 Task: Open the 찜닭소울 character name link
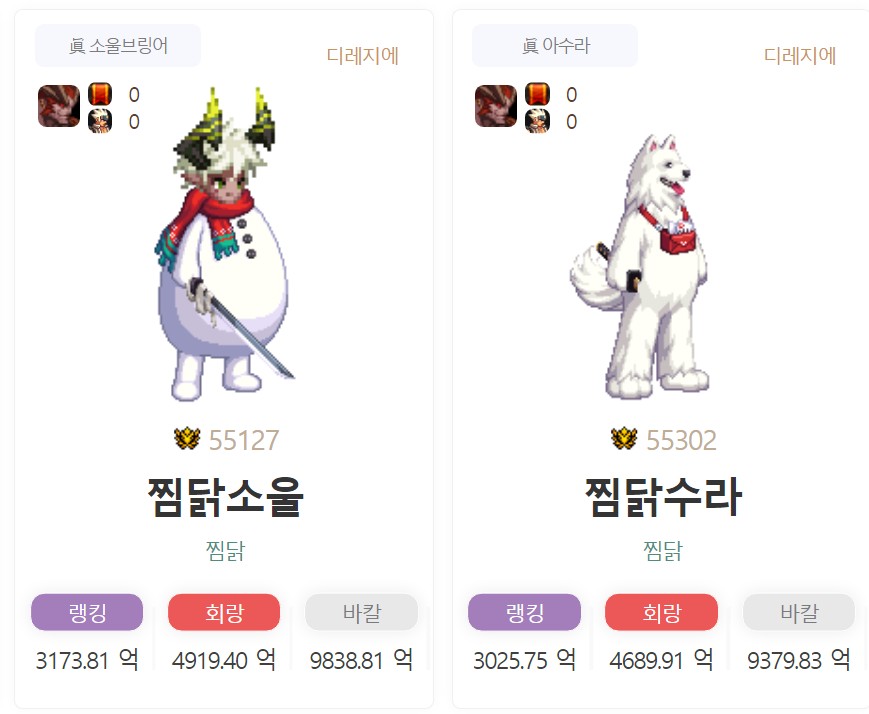coord(226,497)
